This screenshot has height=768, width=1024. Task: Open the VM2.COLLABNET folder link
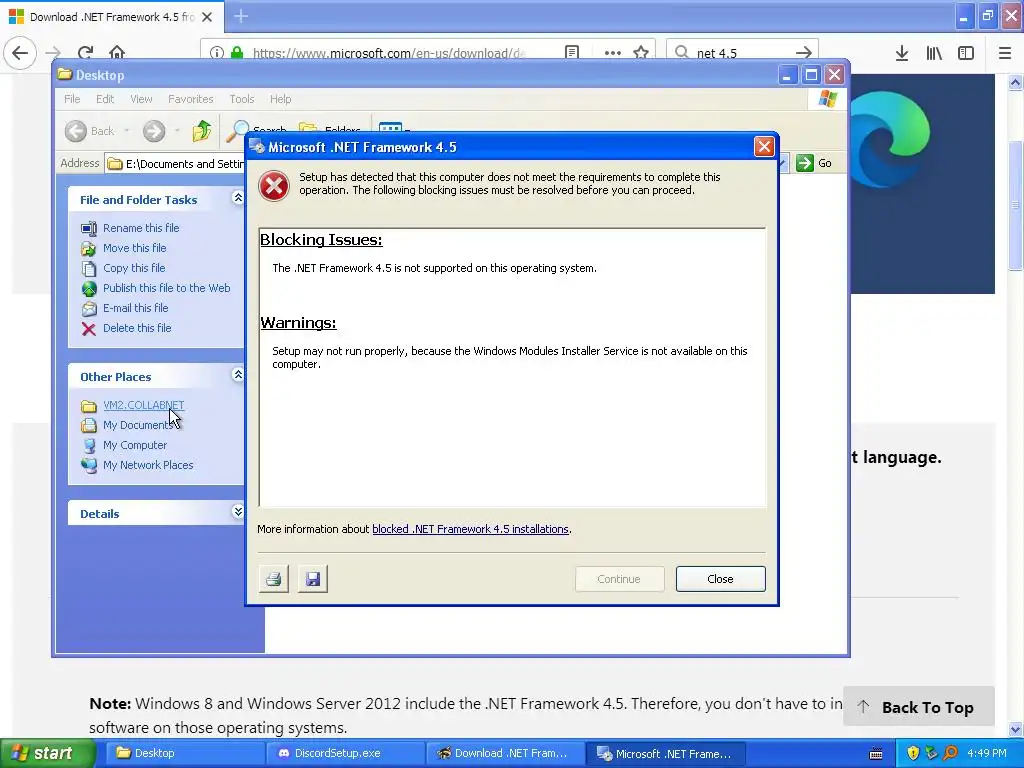tap(144, 405)
